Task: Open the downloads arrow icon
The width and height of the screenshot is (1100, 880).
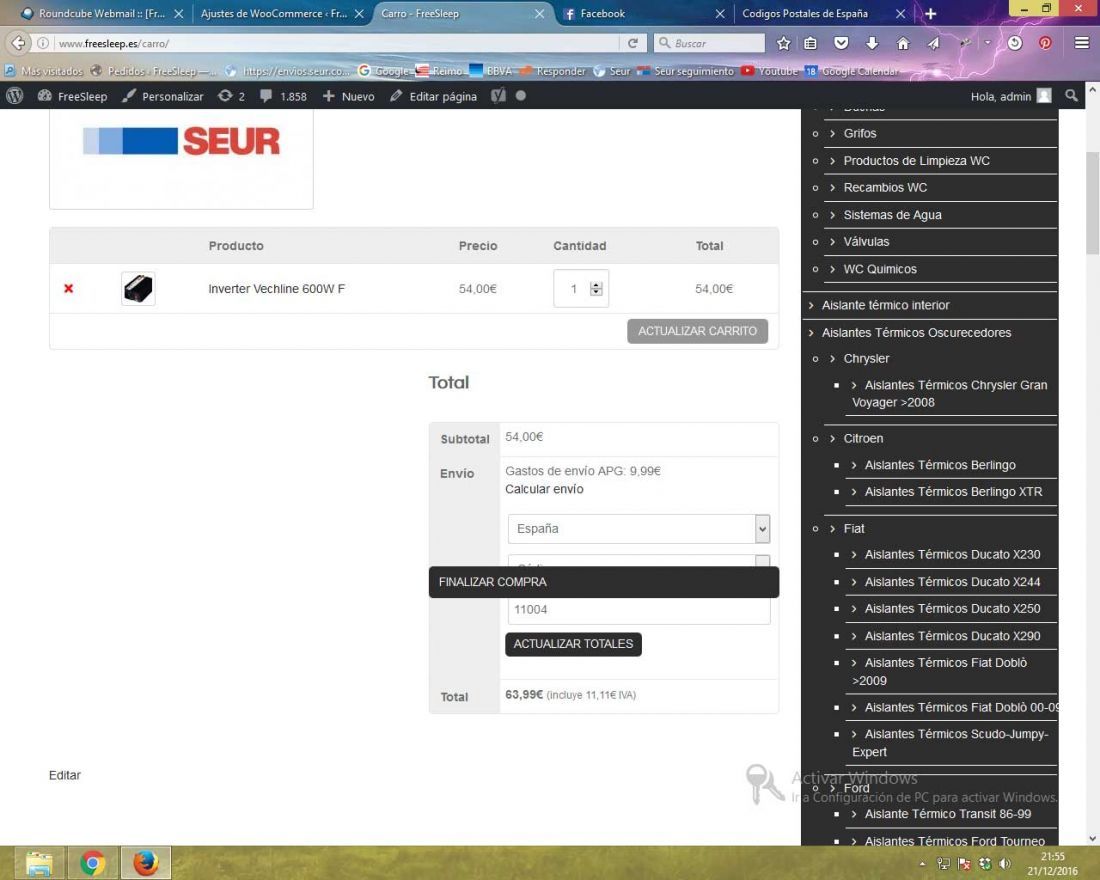Action: coord(872,43)
